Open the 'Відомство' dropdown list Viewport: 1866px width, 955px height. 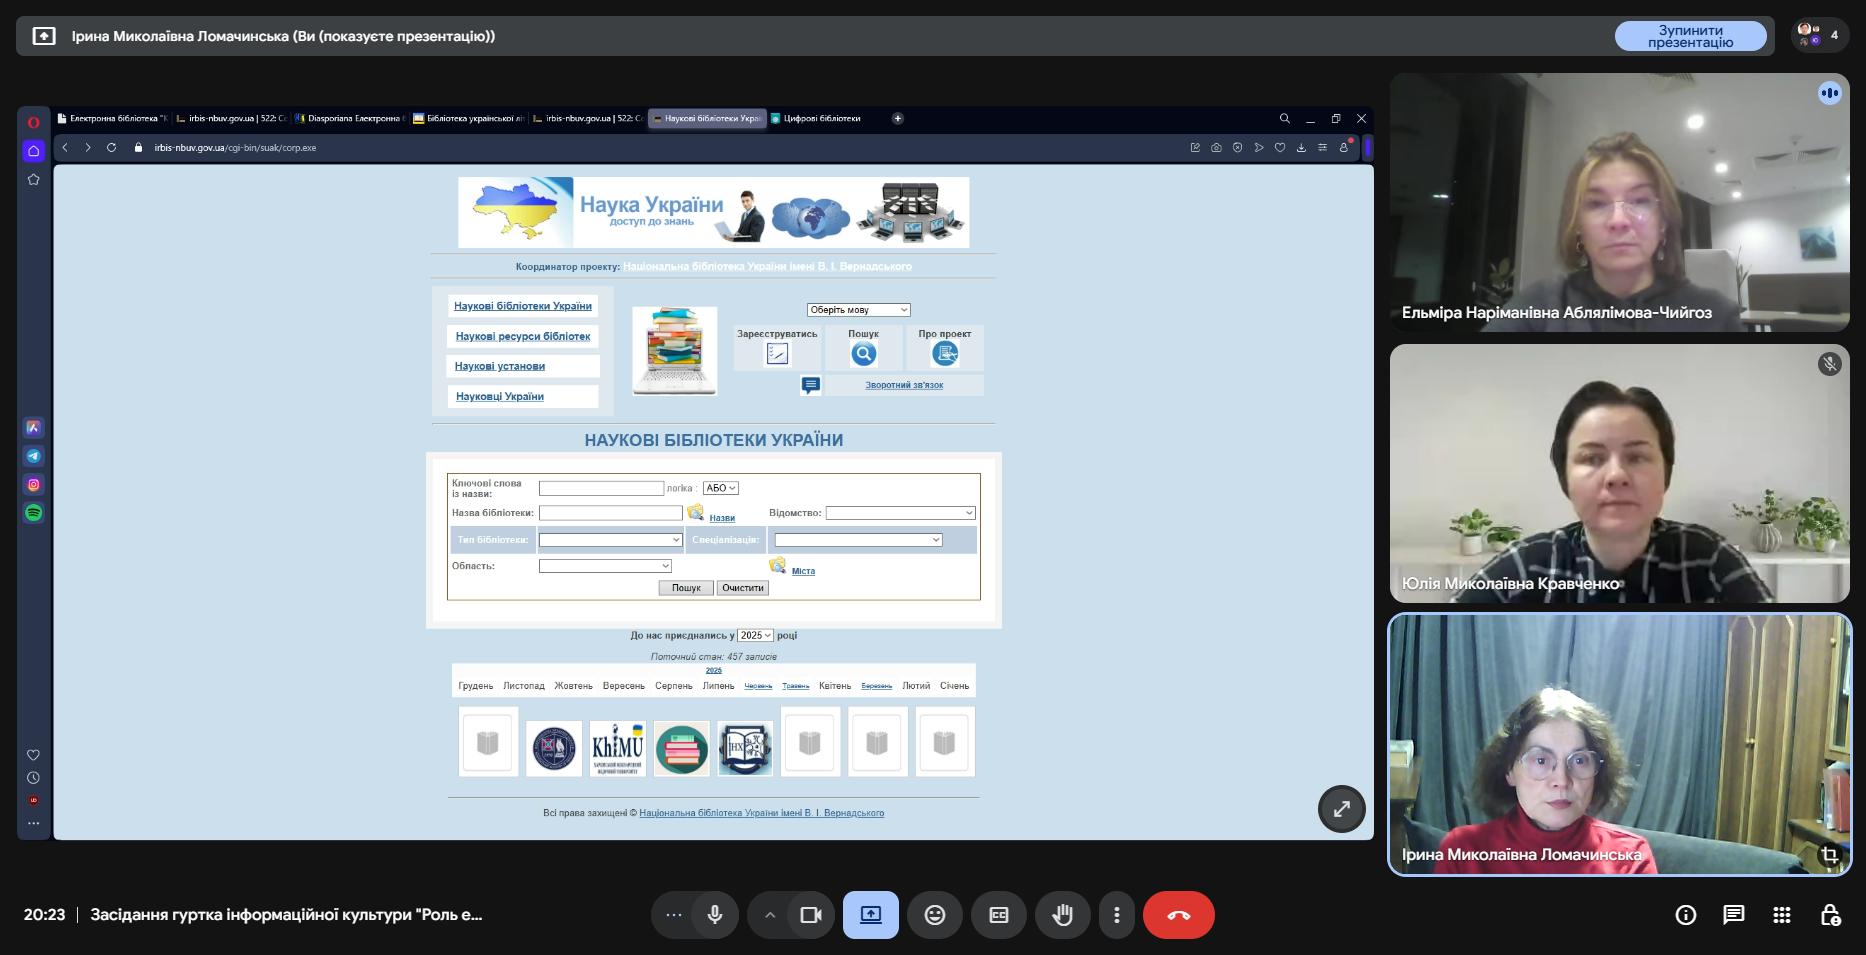click(x=900, y=513)
